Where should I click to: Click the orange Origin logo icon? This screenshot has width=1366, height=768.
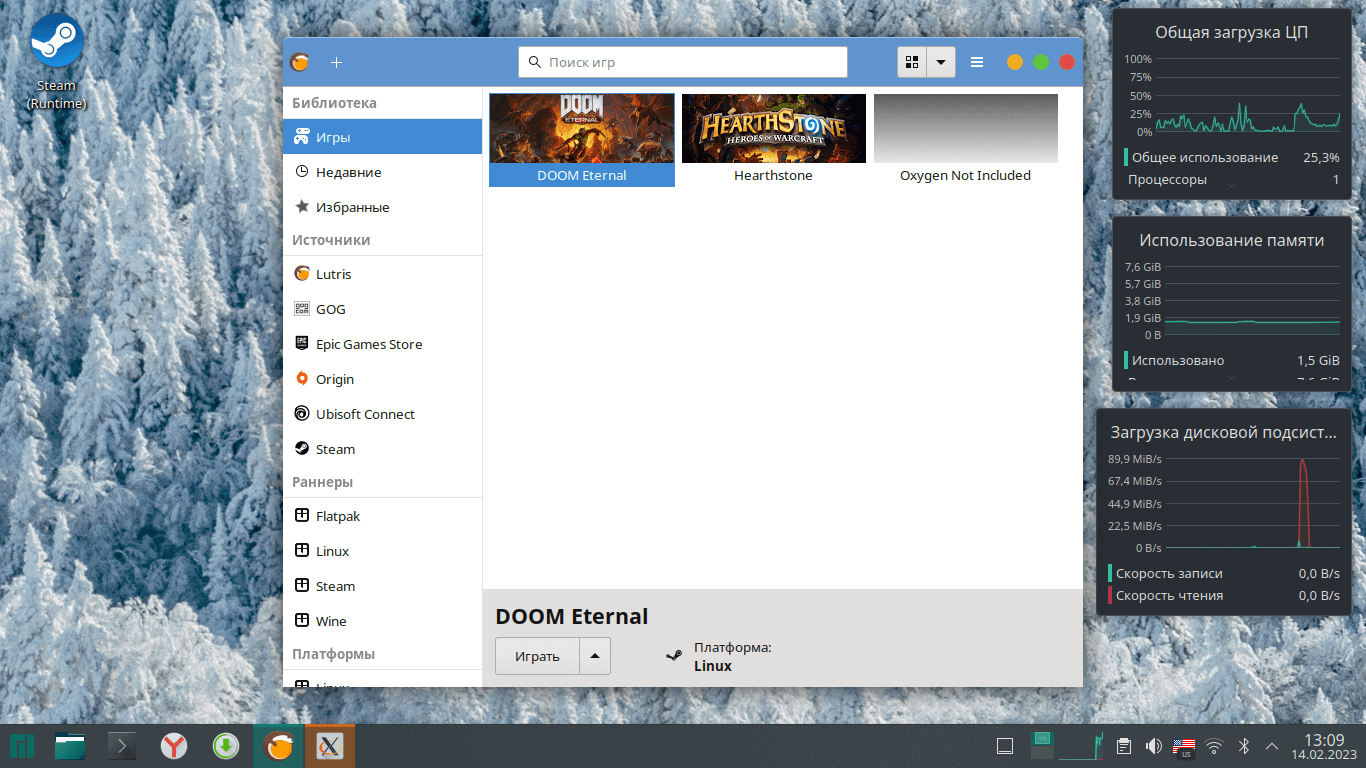[x=301, y=379]
